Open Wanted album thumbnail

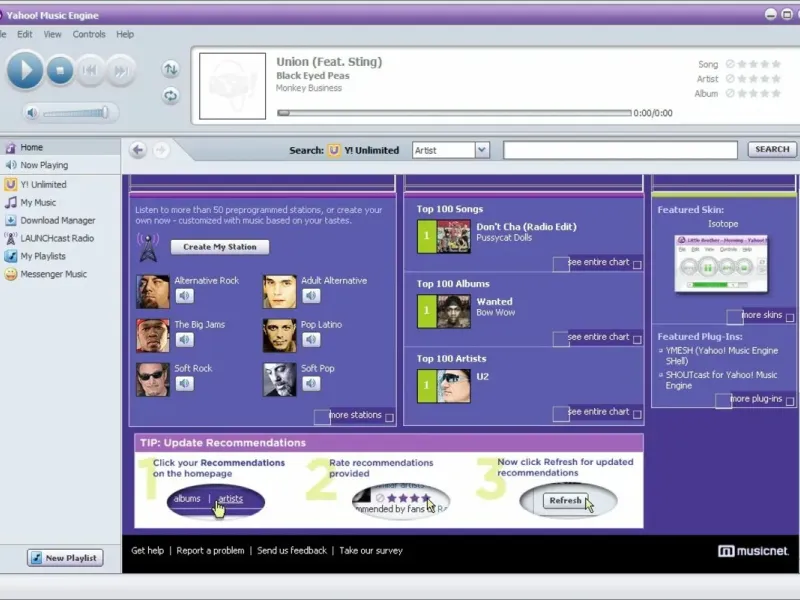point(454,312)
